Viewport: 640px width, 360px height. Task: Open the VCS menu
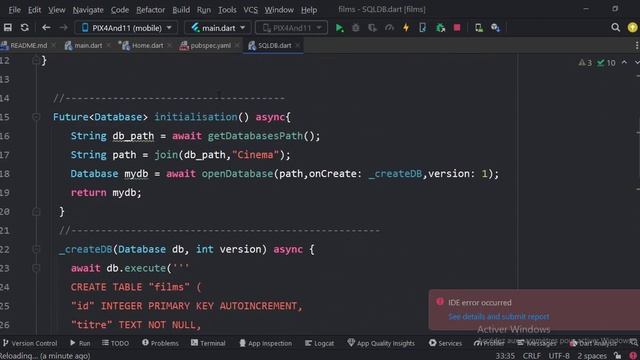250,9
